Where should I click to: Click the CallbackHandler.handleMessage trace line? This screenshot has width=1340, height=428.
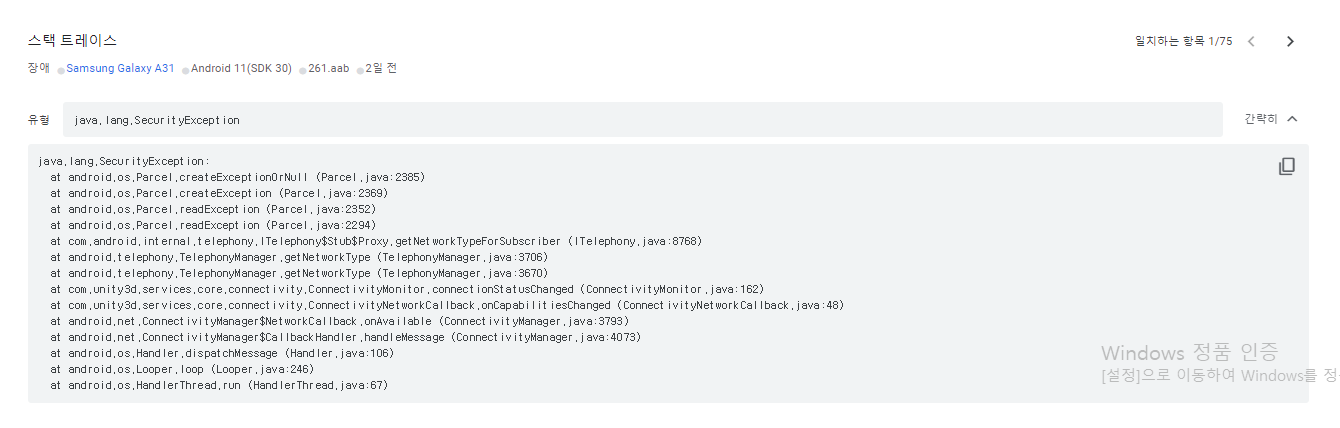[346, 337]
